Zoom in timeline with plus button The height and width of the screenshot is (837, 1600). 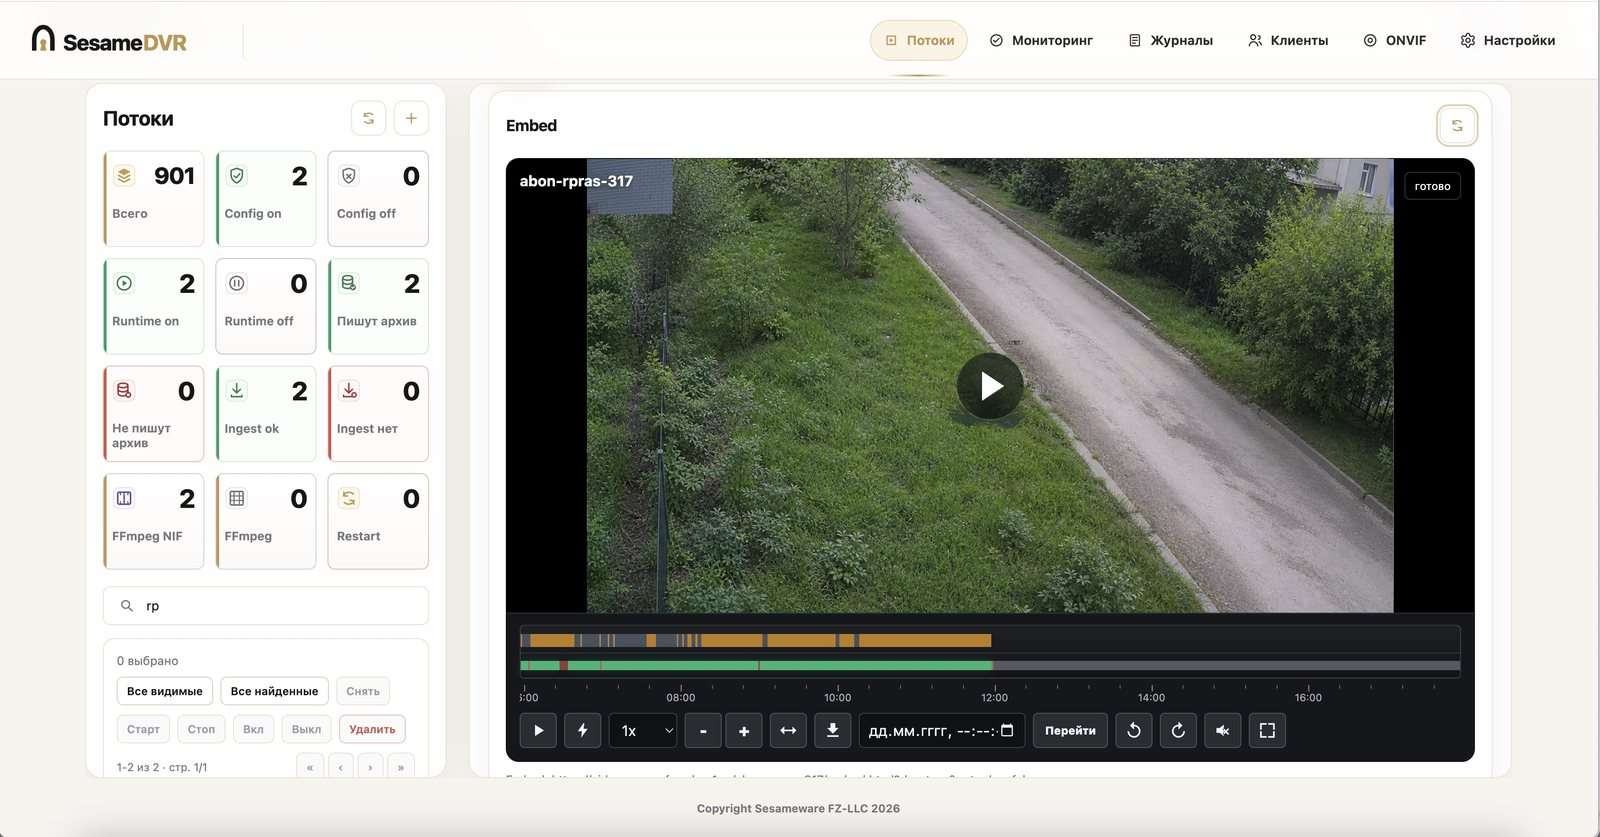pyautogui.click(x=744, y=731)
